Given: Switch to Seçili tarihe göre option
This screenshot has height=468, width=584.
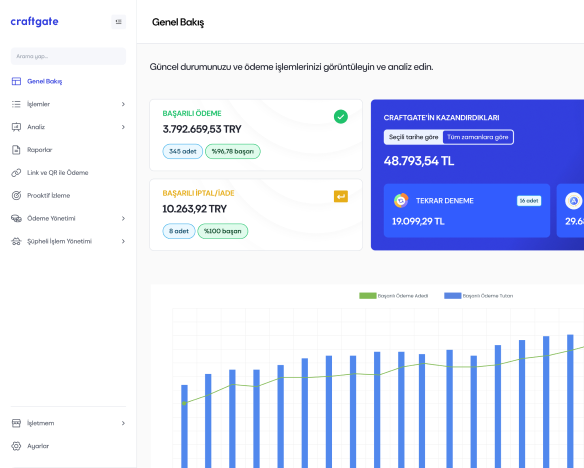Looking at the screenshot, I should coord(413,137).
